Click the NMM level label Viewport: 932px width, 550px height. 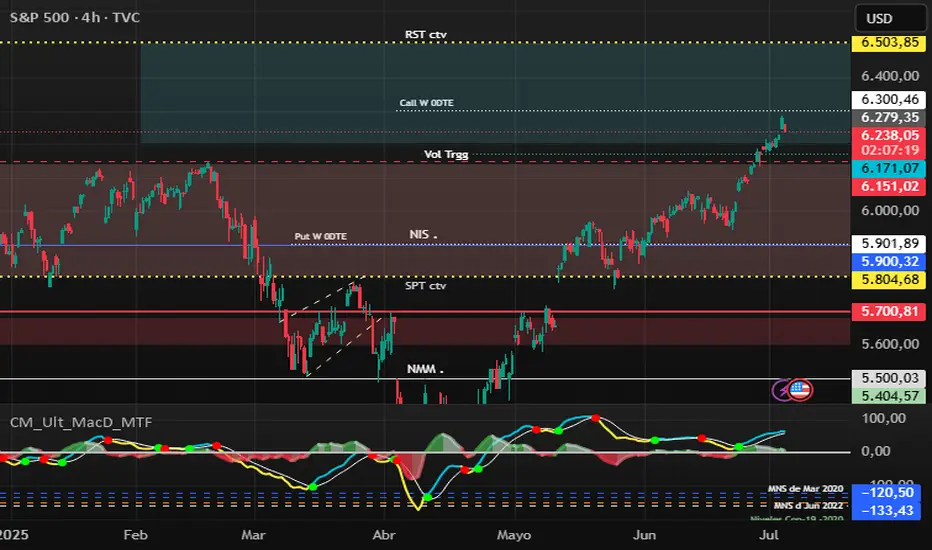click(x=424, y=369)
